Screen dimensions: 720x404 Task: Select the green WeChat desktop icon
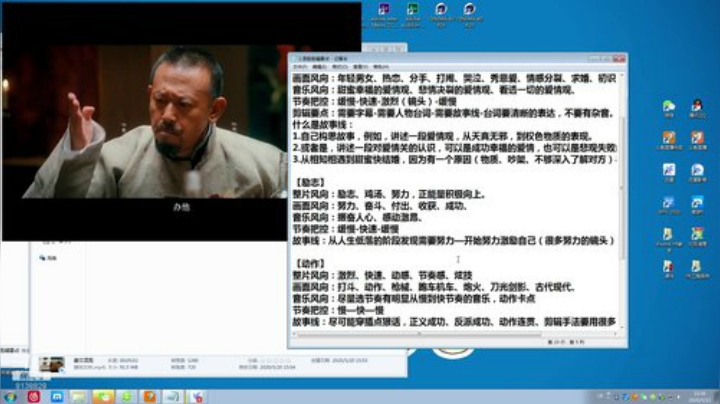tap(669, 107)
